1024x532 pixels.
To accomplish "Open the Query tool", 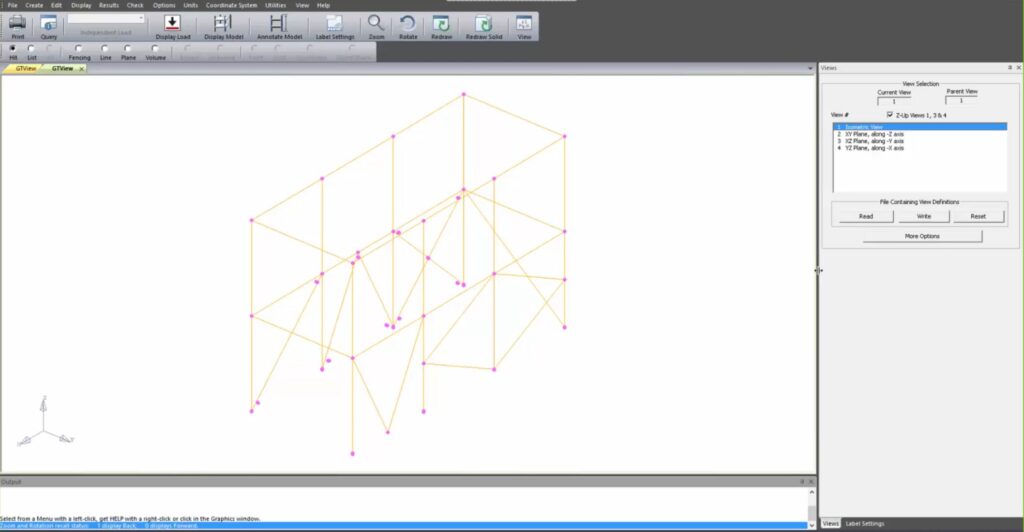I will (x=48, y=25).
